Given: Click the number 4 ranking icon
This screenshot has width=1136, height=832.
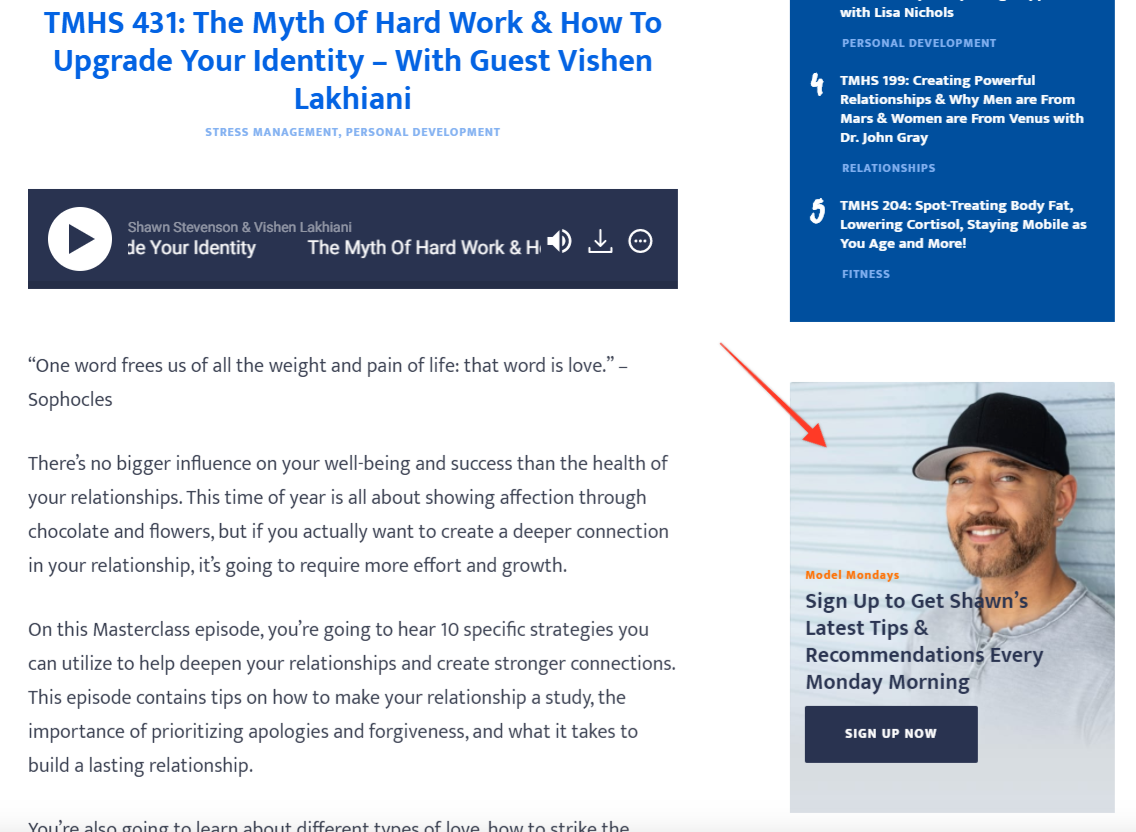Looking at the screenshot, I should point(817,85).
